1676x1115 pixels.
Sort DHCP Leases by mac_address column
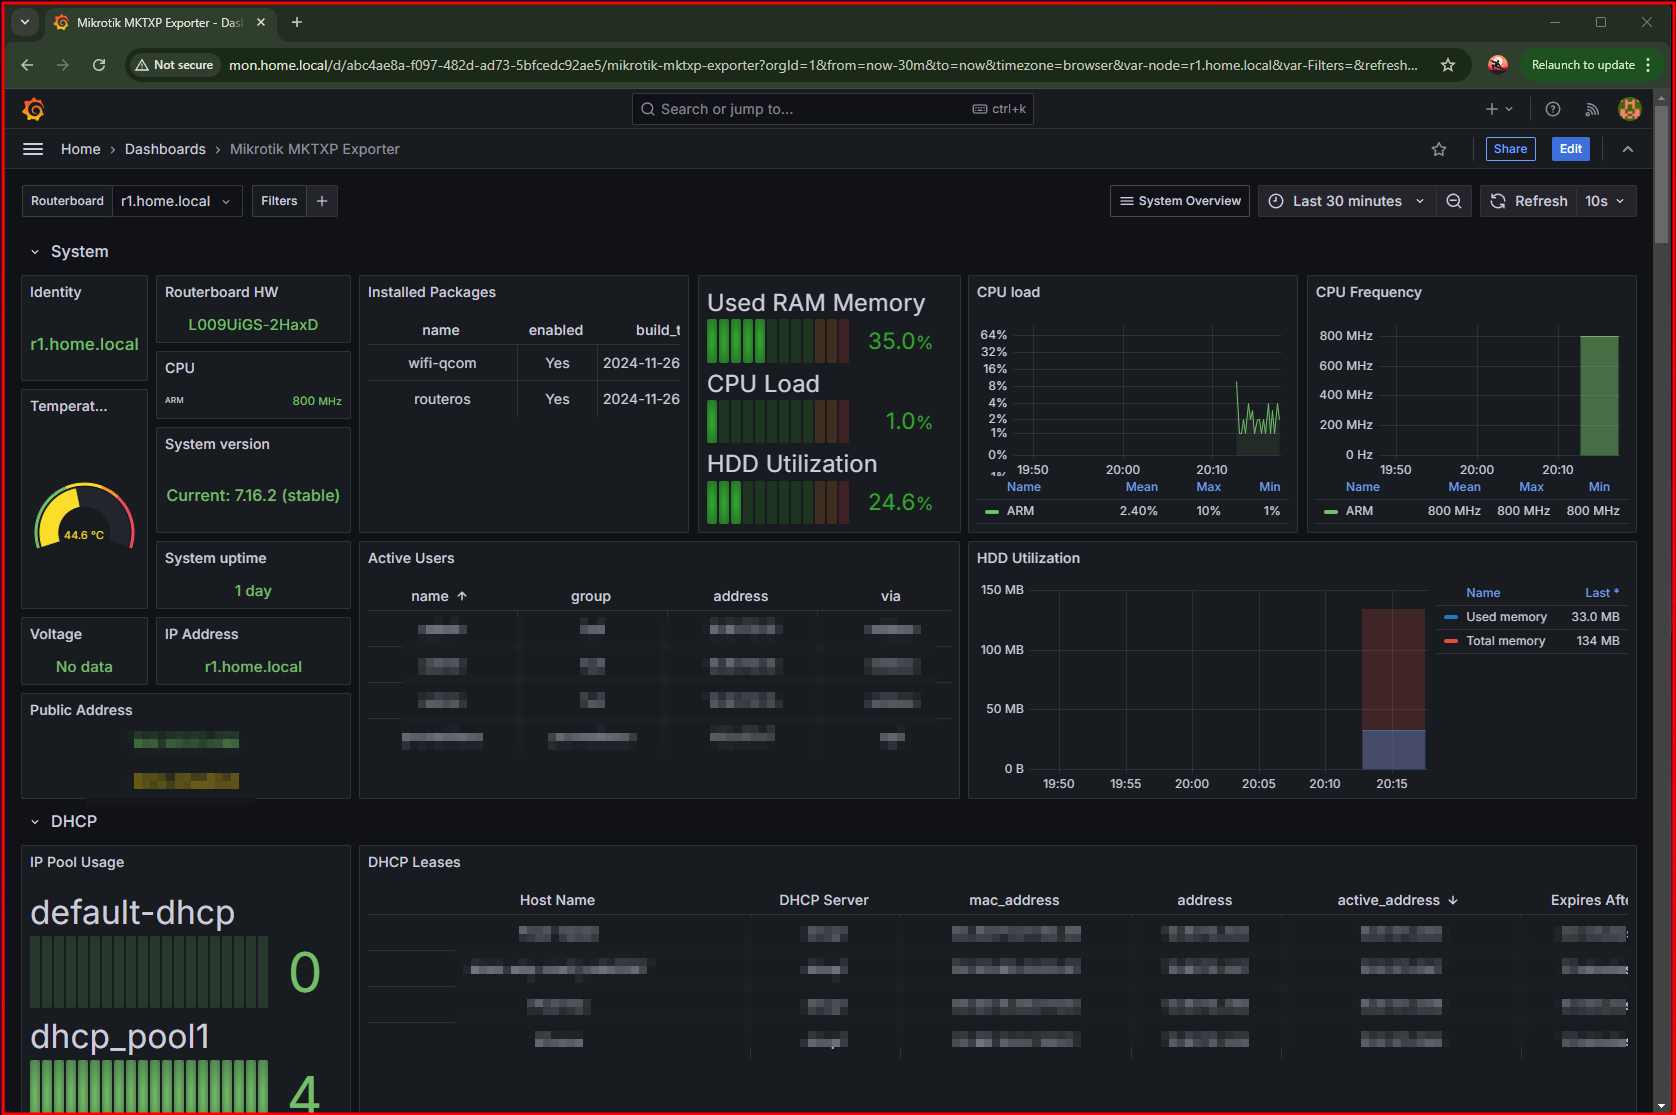point(1014,900)
